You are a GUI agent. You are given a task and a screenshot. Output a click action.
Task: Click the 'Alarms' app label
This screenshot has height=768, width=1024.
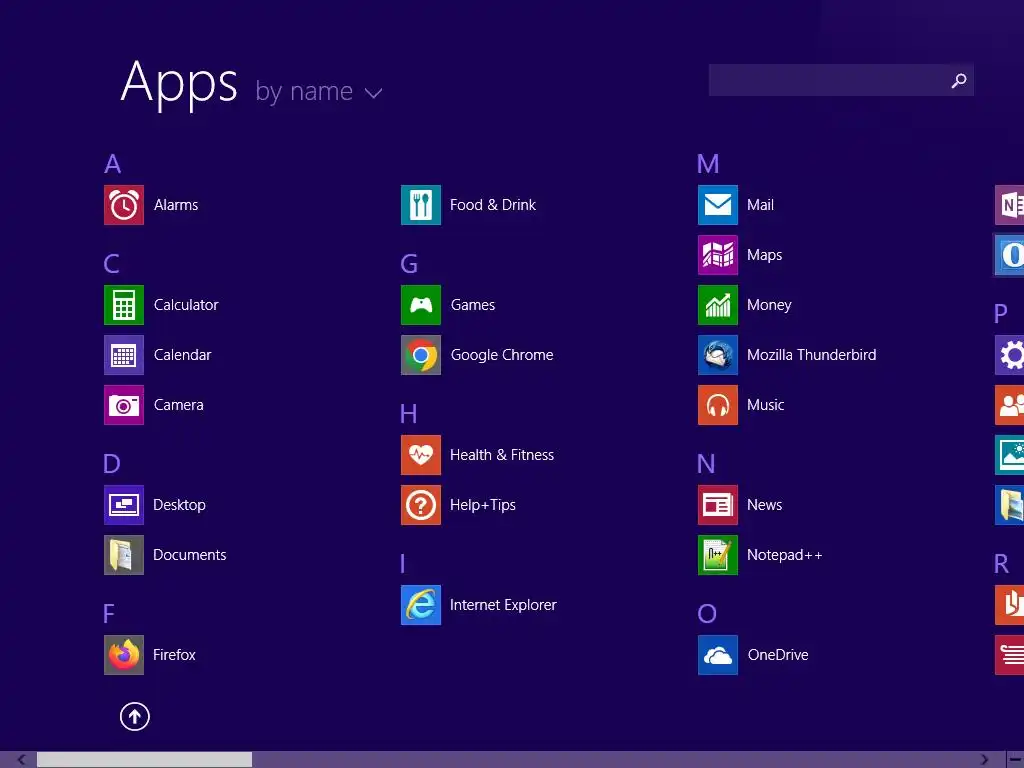tap(176, 205)
